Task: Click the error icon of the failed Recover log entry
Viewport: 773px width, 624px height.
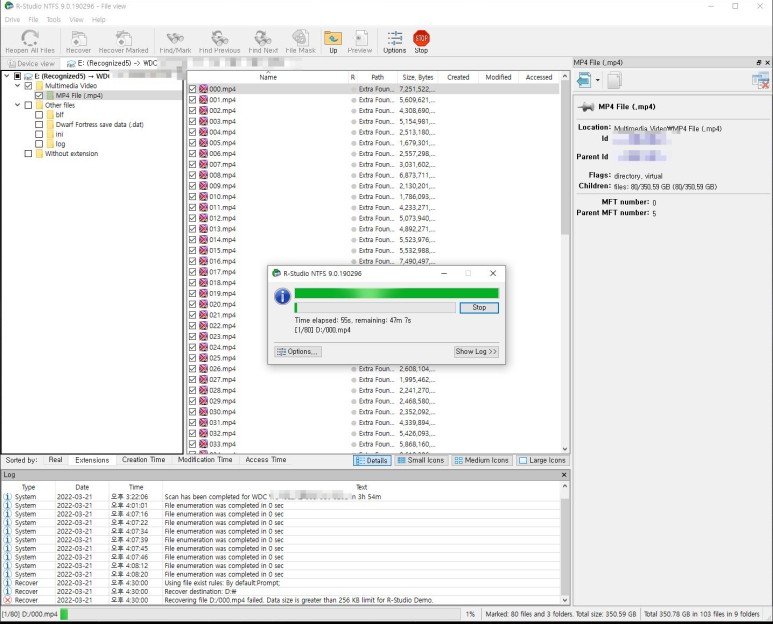Action: pyautogui.click(x=7, y=600)
